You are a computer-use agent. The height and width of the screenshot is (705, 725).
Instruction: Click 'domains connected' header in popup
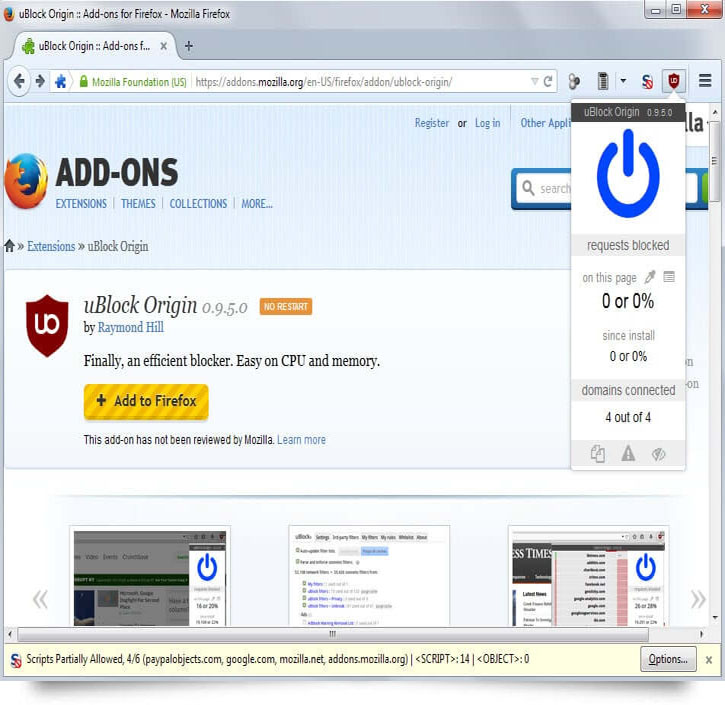(628, 390)
